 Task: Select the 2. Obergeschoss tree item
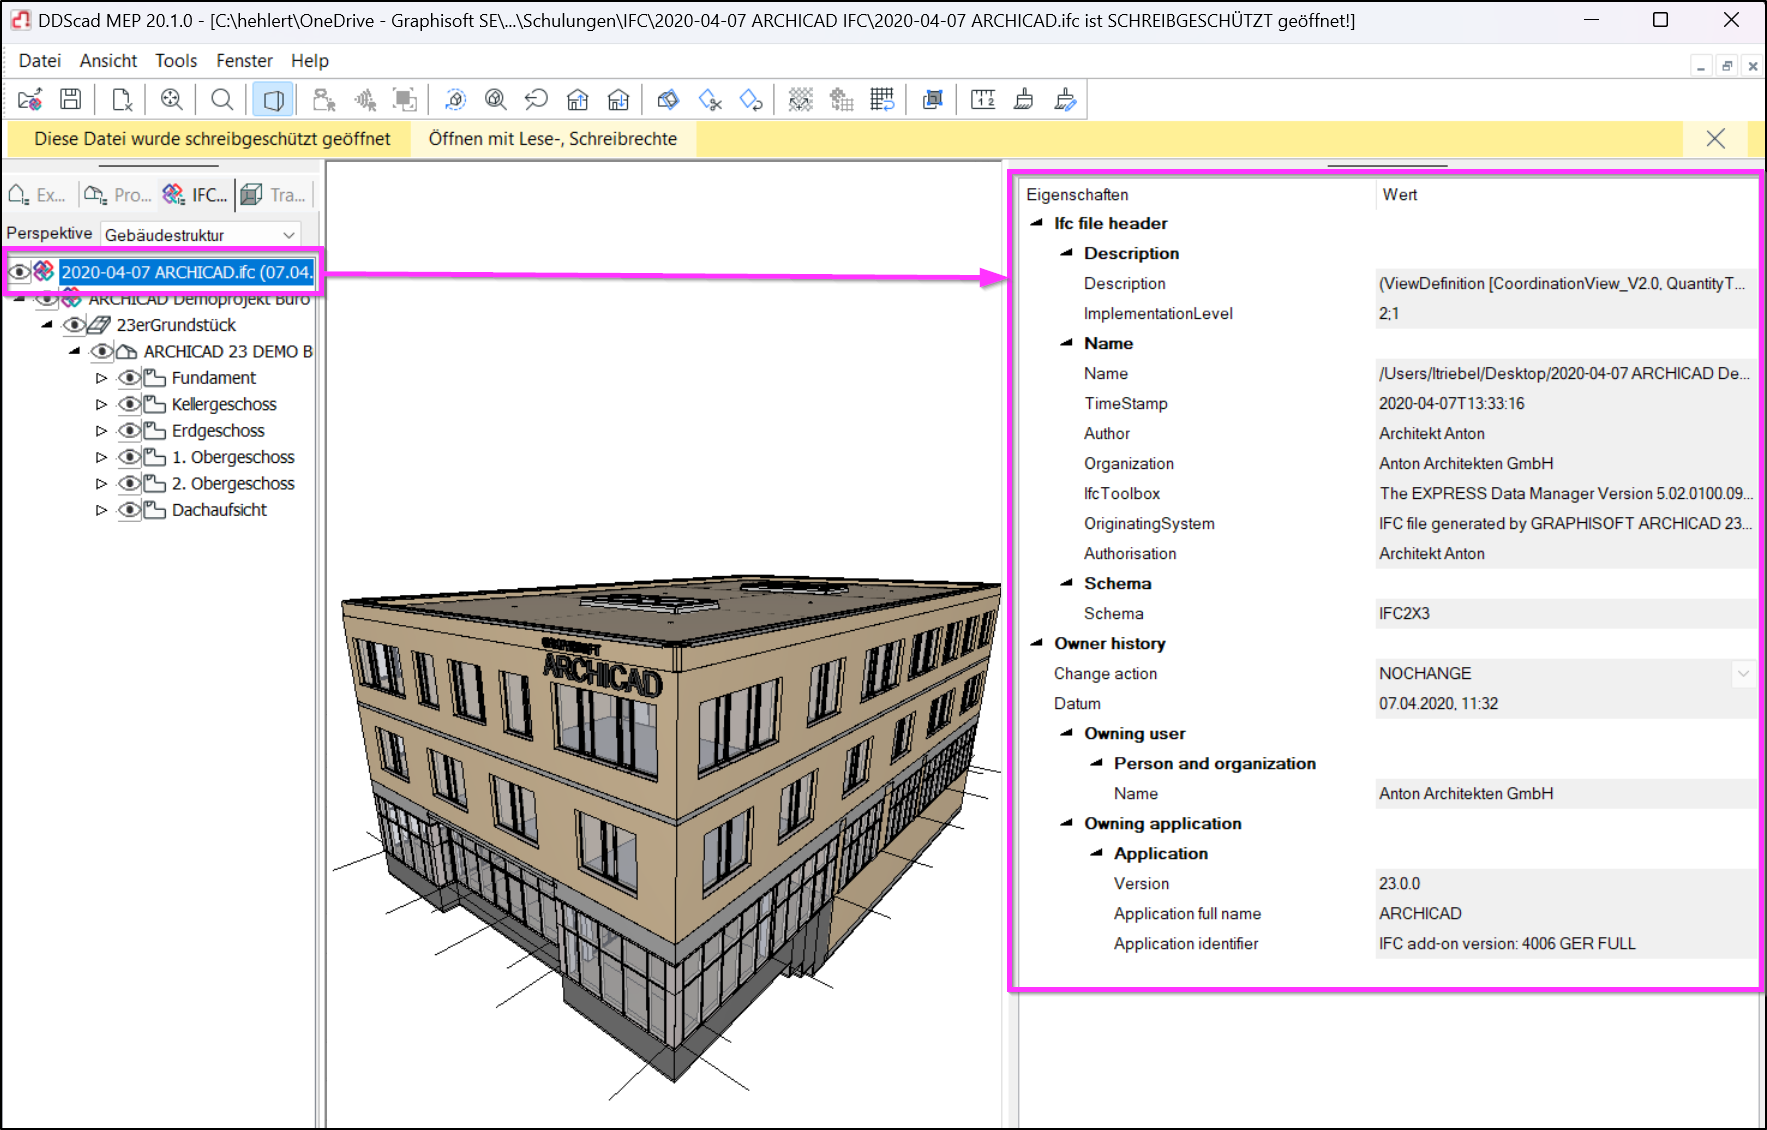tap(233, 483)
